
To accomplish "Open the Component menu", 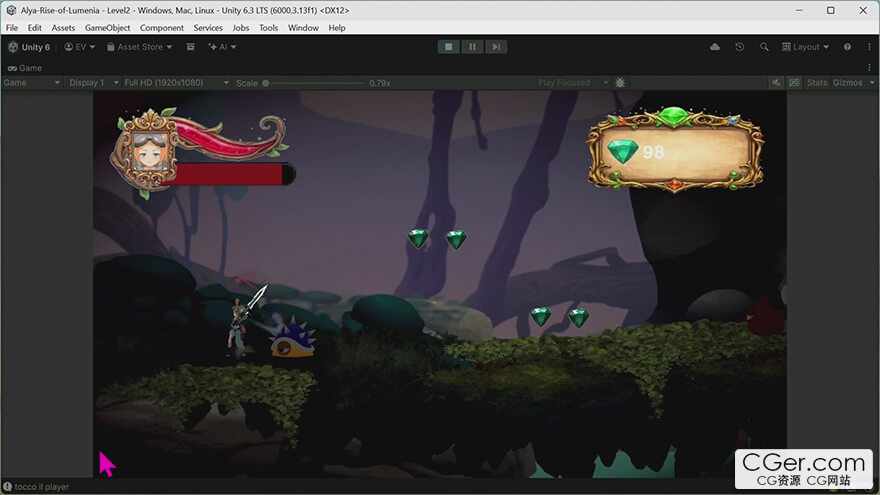I will 162,28.
